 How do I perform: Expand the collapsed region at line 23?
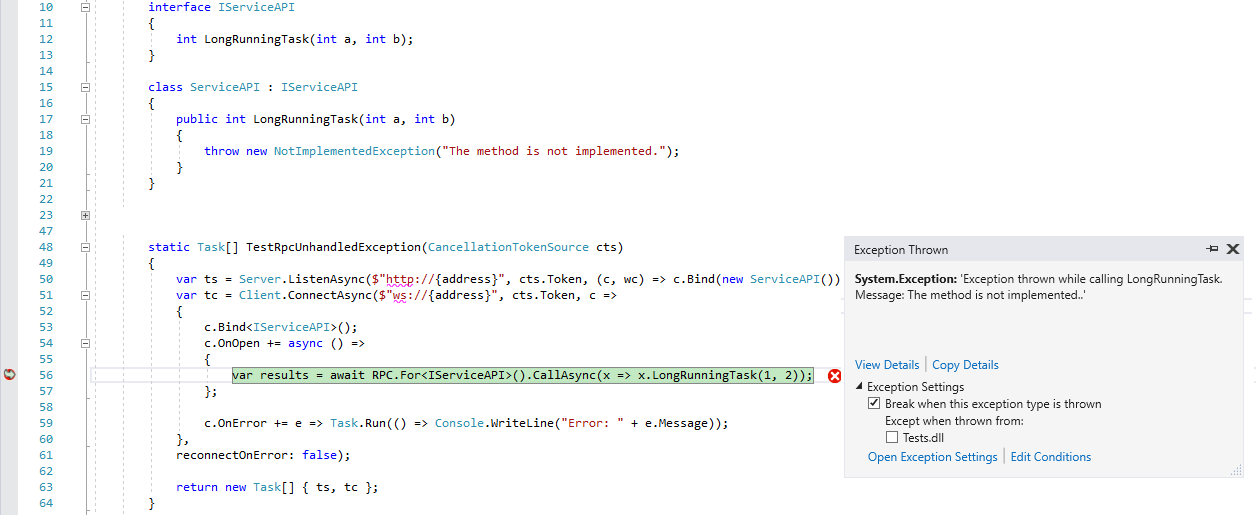pyautogui.click(x=85, y=215)
